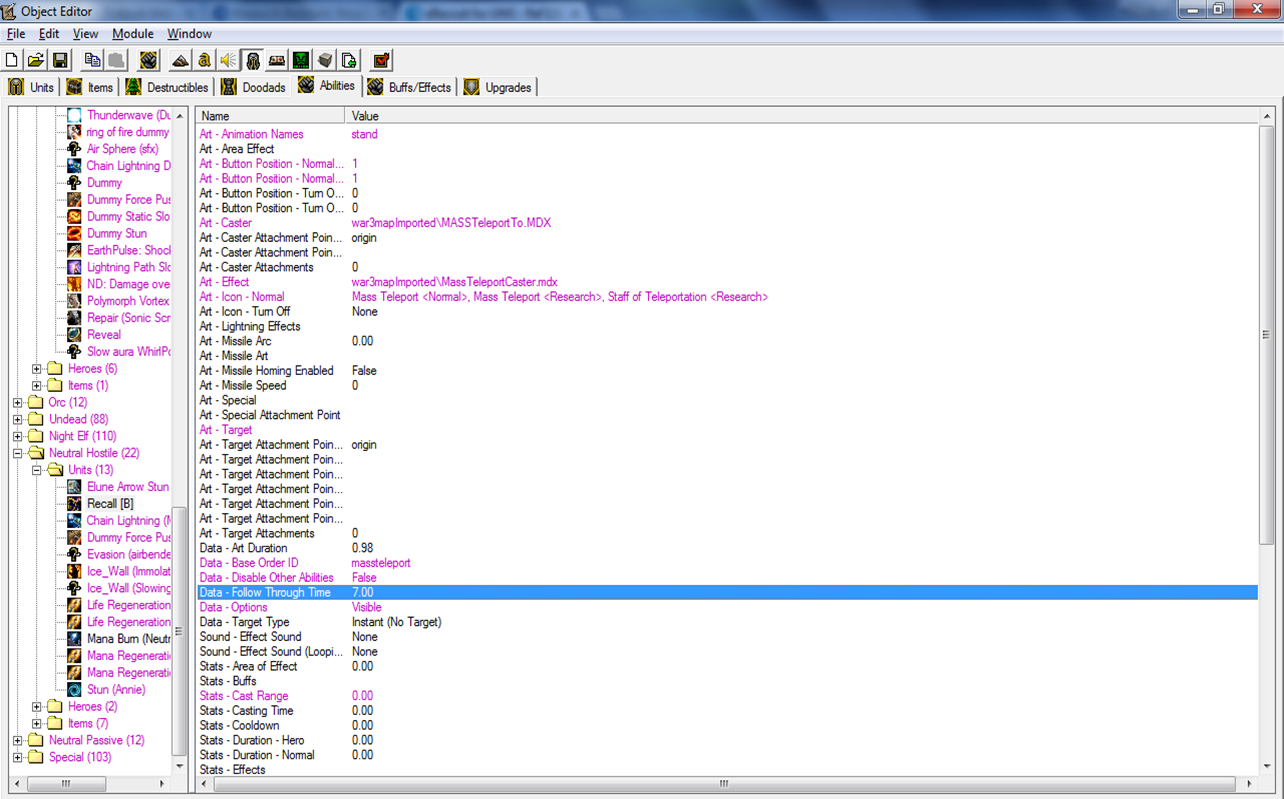Image resolution: width=1284 pixels, height=799 pixels.
Task: Expand the Items (1) folder
Action: tap(37, 386)
